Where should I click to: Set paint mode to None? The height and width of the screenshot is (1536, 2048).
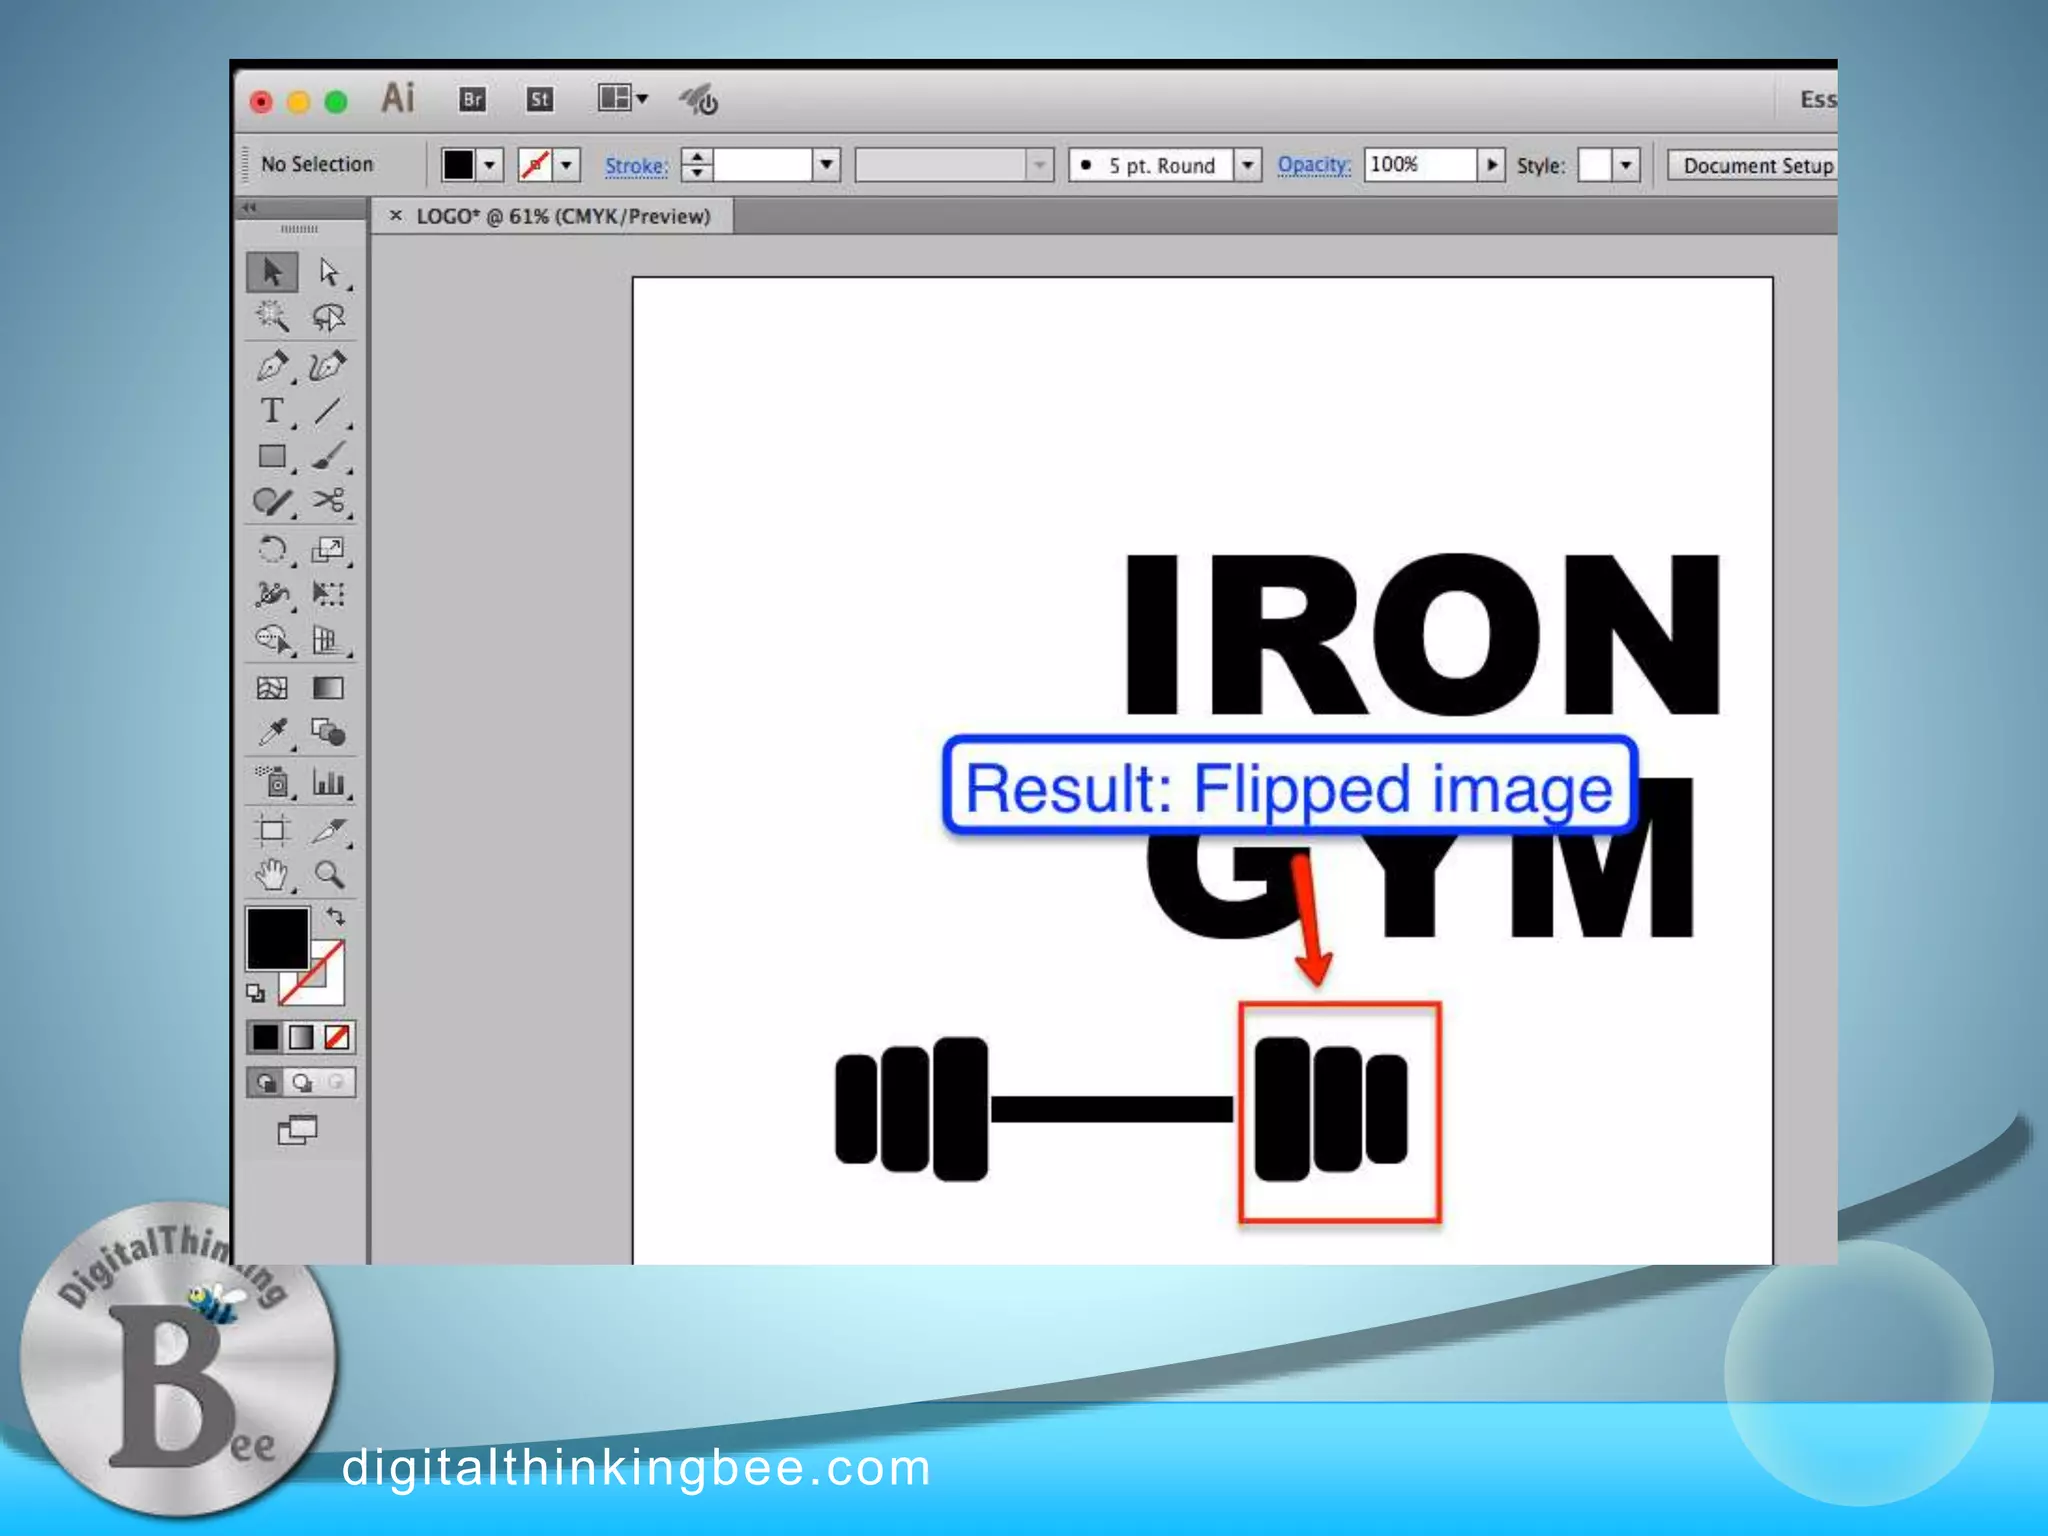(337, 1037)
